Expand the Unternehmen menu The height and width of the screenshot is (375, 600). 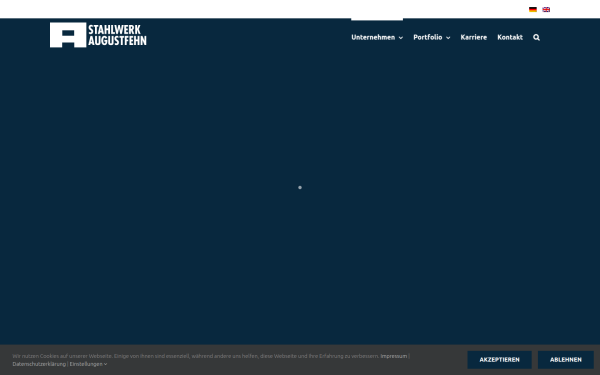tap(377, 37)
